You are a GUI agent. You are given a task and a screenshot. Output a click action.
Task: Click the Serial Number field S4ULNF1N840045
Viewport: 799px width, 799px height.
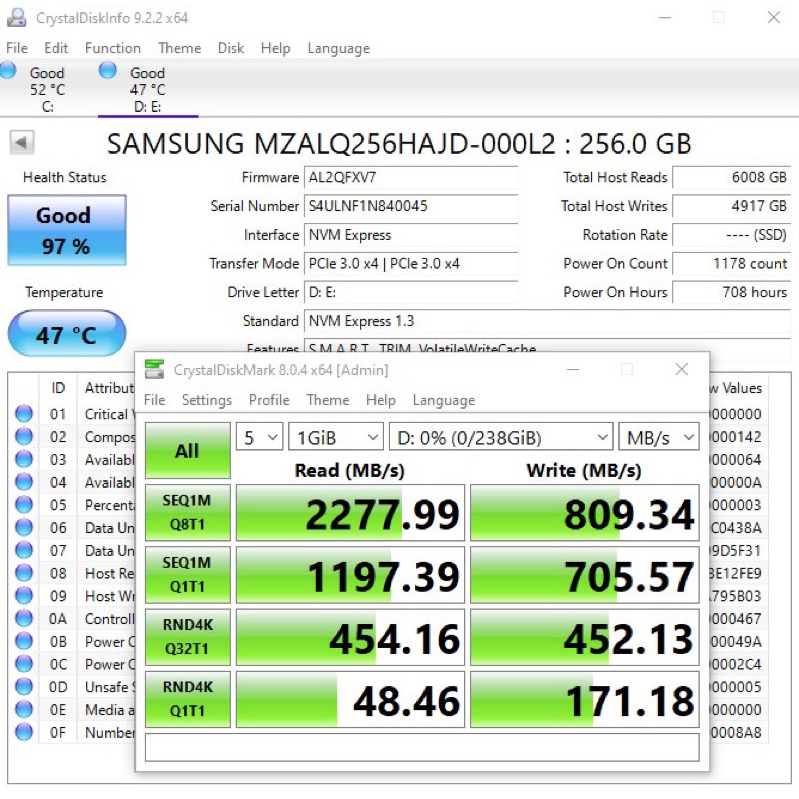click(x=411, y=206)
